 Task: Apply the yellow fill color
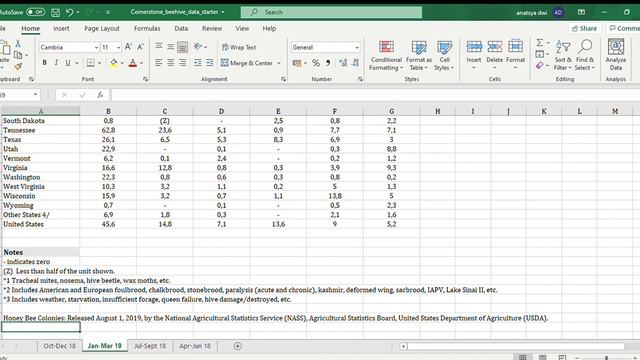[x=114, y=63]
